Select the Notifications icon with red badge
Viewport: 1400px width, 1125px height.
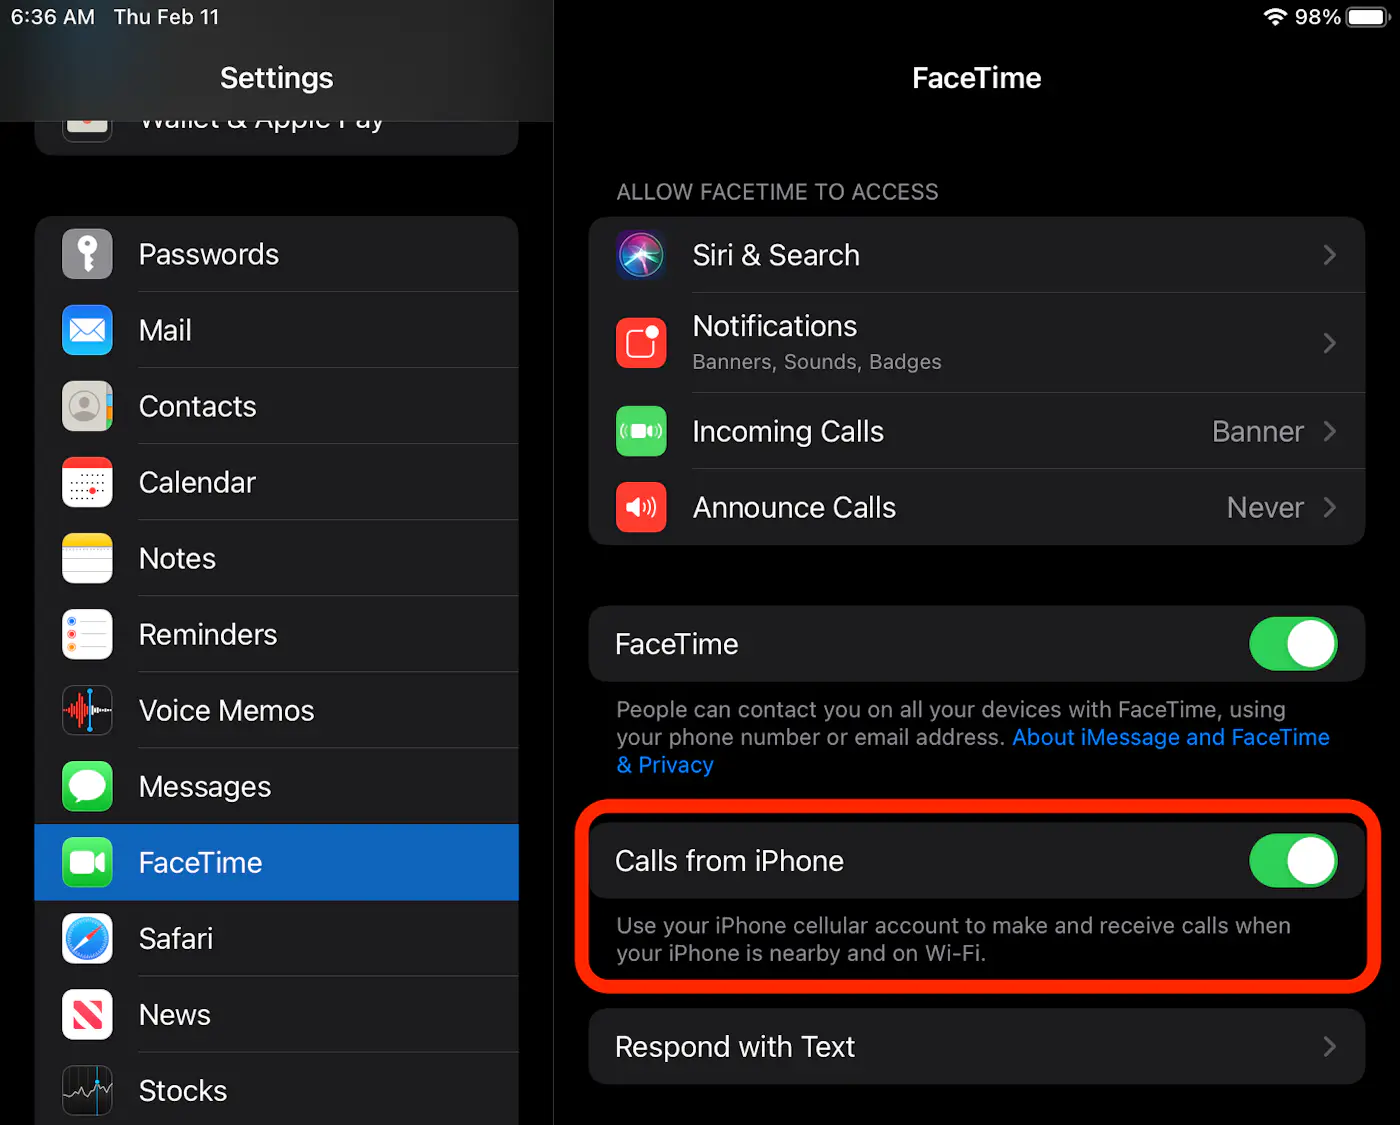coord(641,343)
